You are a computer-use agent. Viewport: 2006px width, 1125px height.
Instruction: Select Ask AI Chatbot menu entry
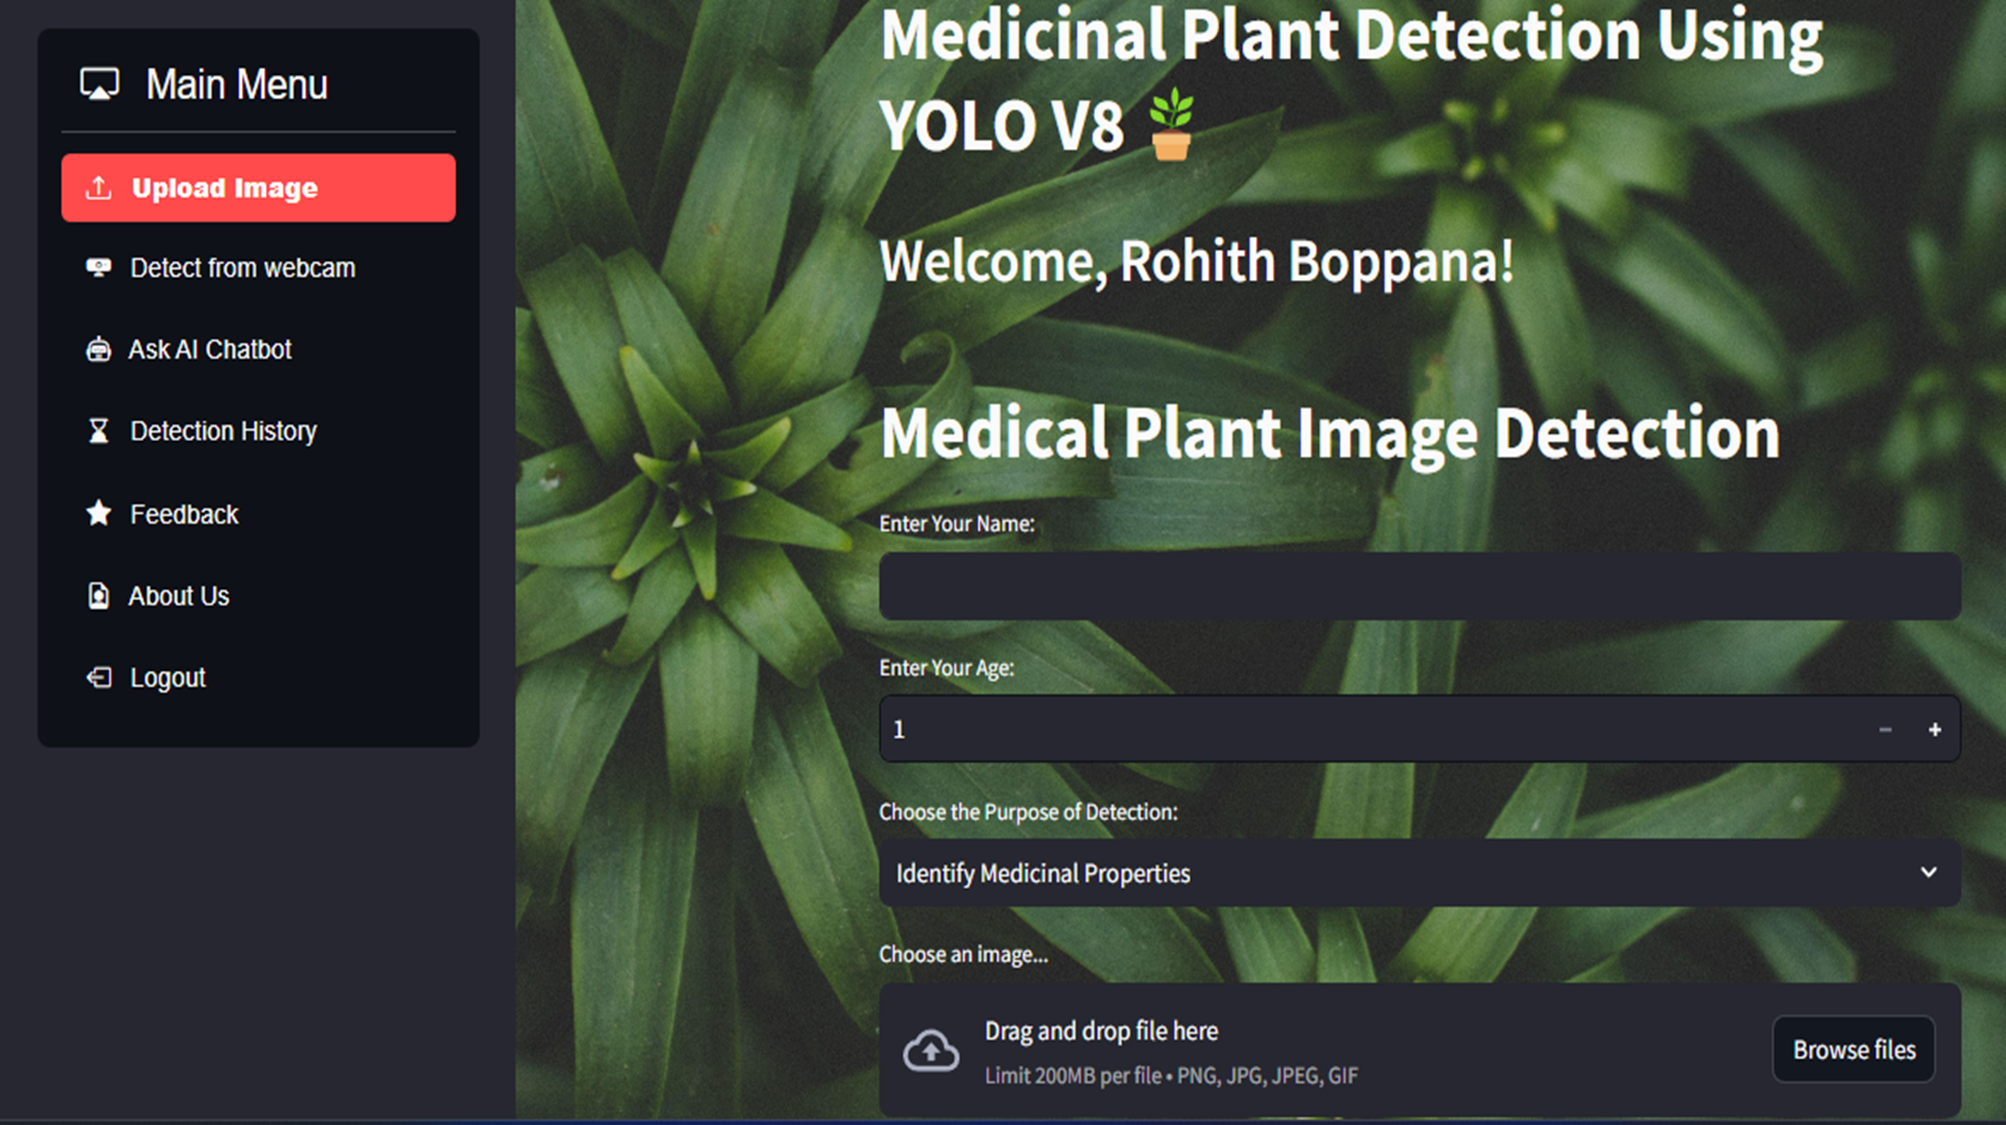[x=210, y=350]
